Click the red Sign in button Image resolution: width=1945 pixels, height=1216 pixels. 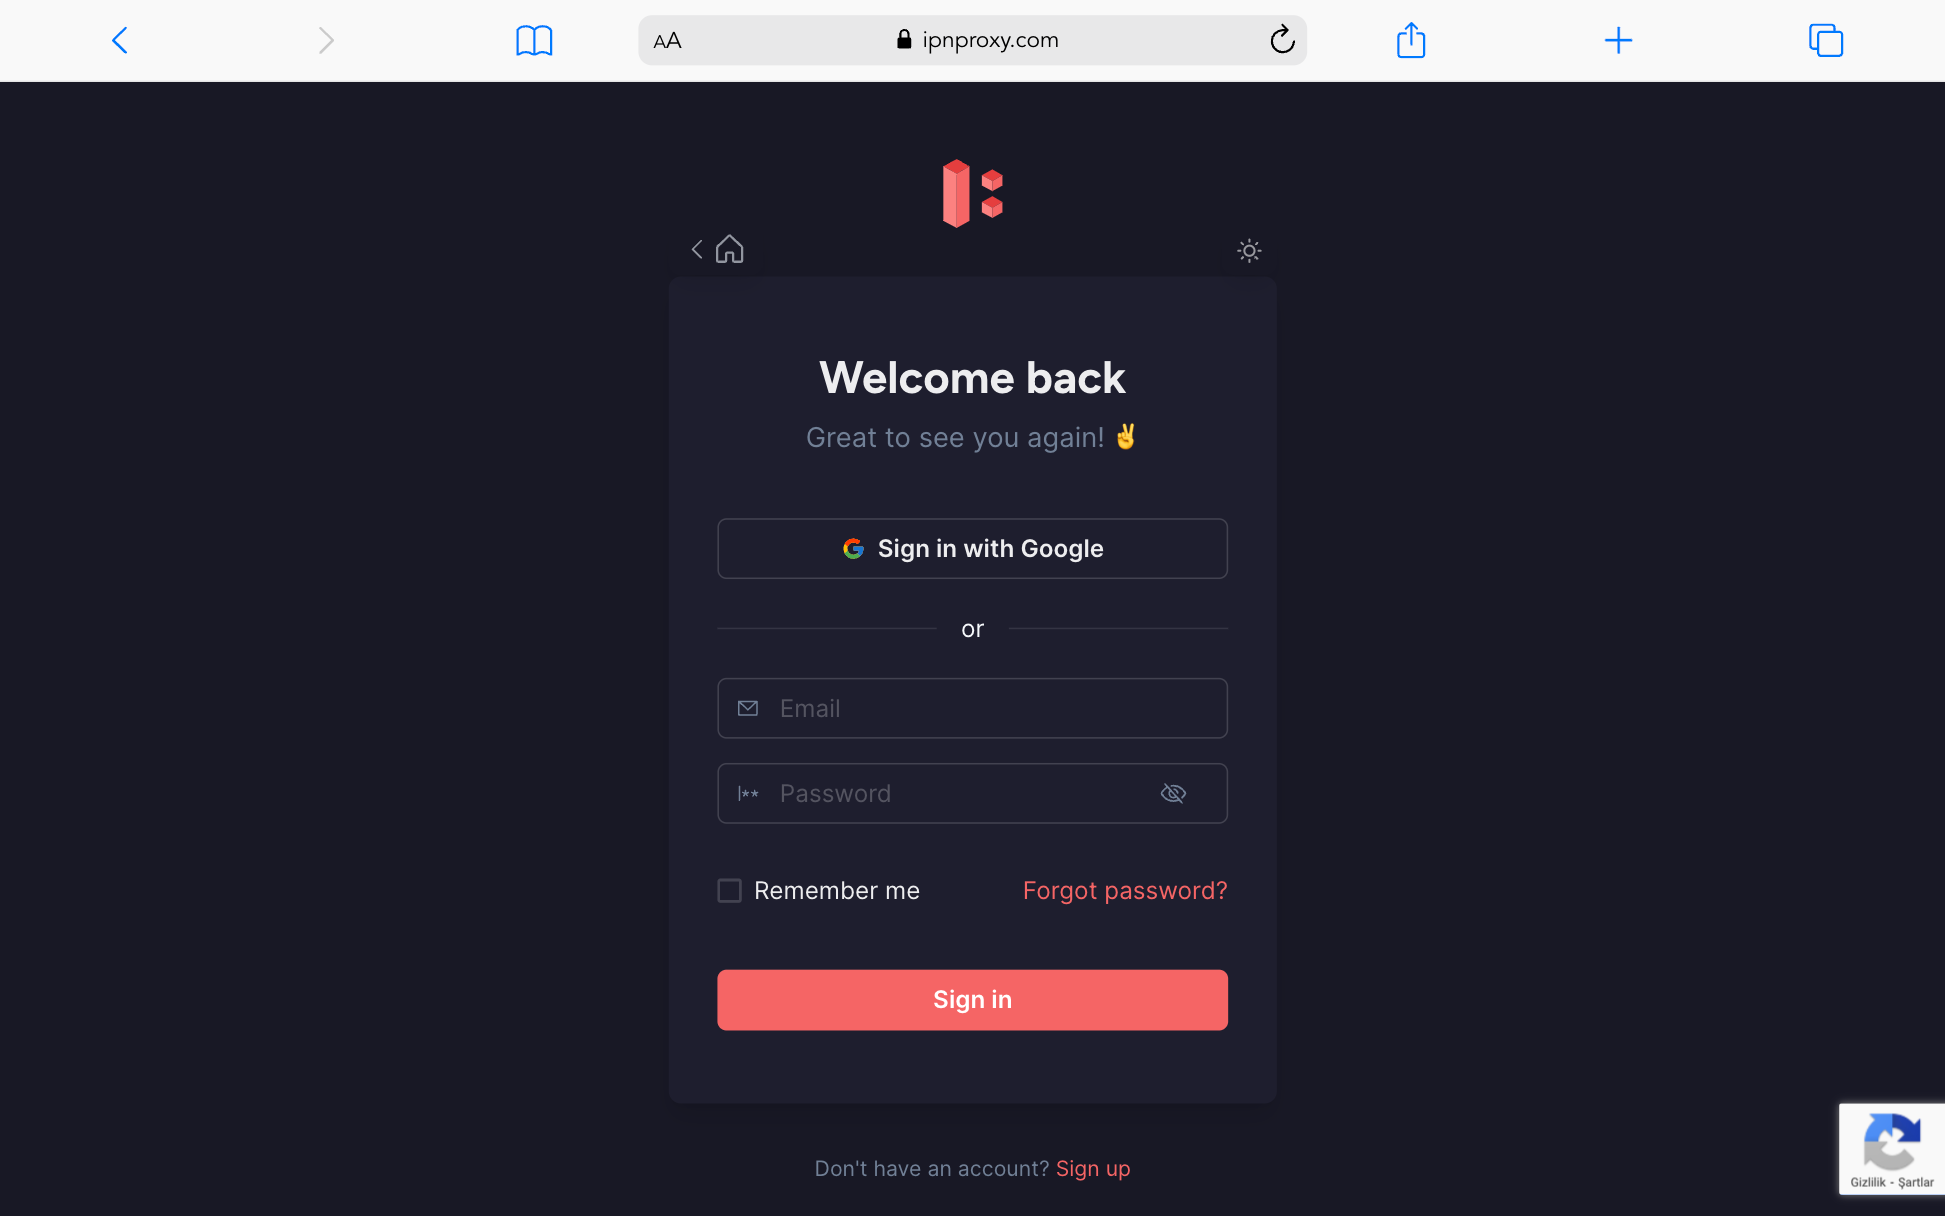(972, 1000)
